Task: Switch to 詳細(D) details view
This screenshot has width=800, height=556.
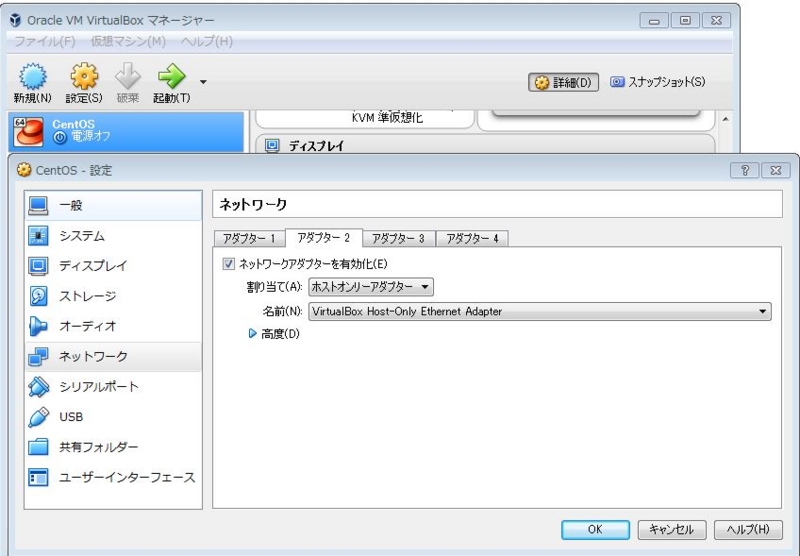Action: [x=563, y=82]
